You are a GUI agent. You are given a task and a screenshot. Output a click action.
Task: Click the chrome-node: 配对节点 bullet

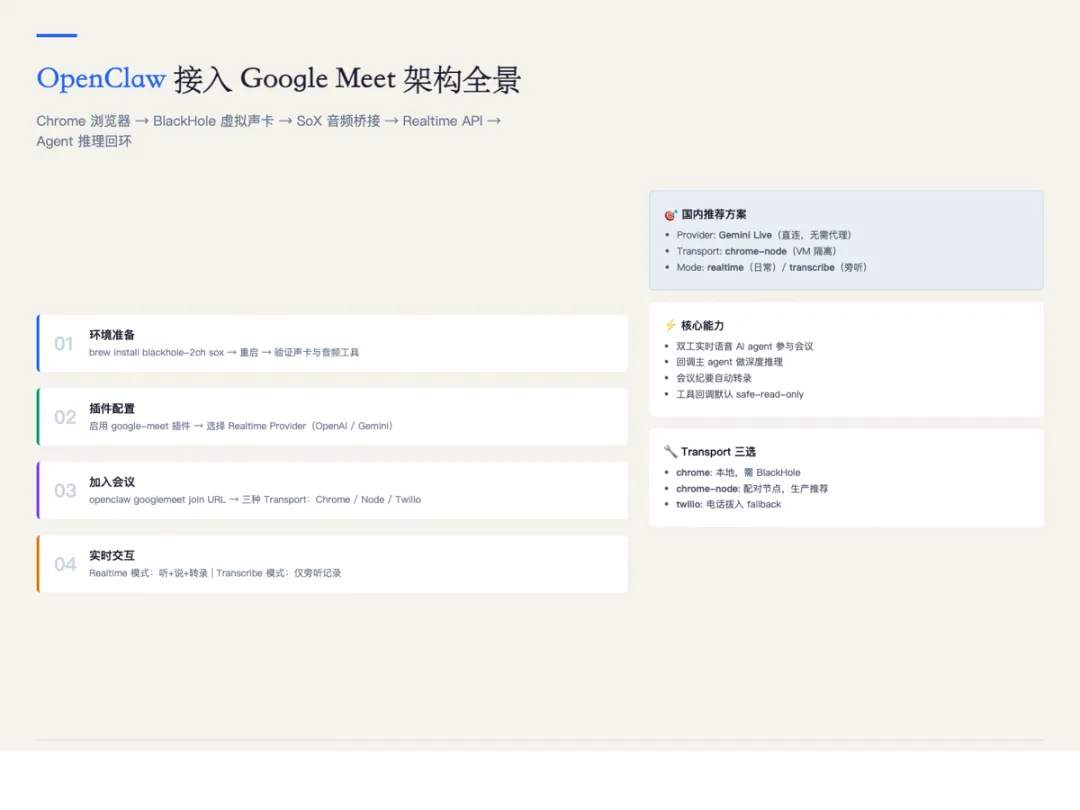[752, 489]
